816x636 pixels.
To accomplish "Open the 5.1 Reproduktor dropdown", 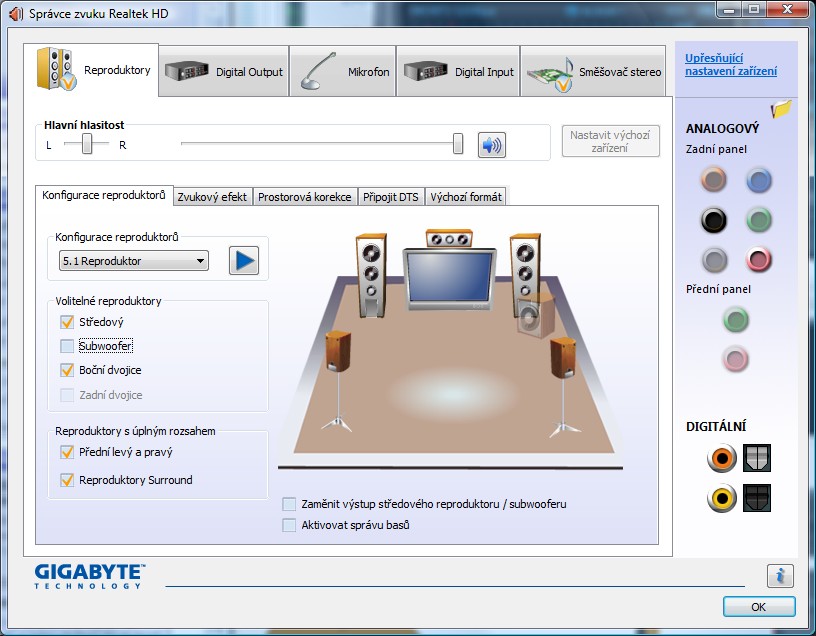I will (x=134, y=261).
